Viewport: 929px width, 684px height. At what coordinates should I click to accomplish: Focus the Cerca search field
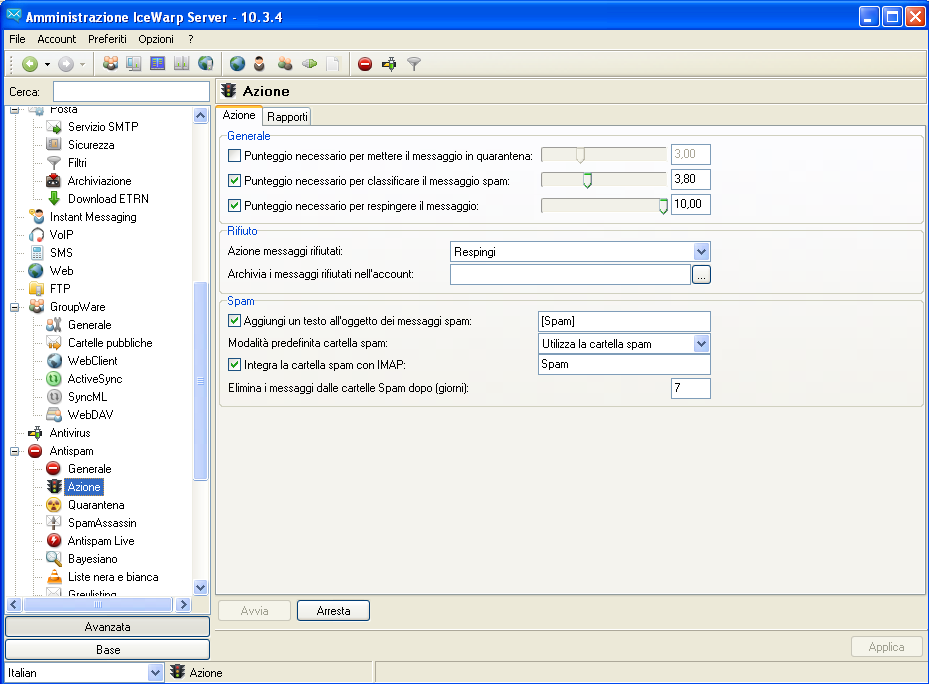pyautogui.click(x=131, y=92)
